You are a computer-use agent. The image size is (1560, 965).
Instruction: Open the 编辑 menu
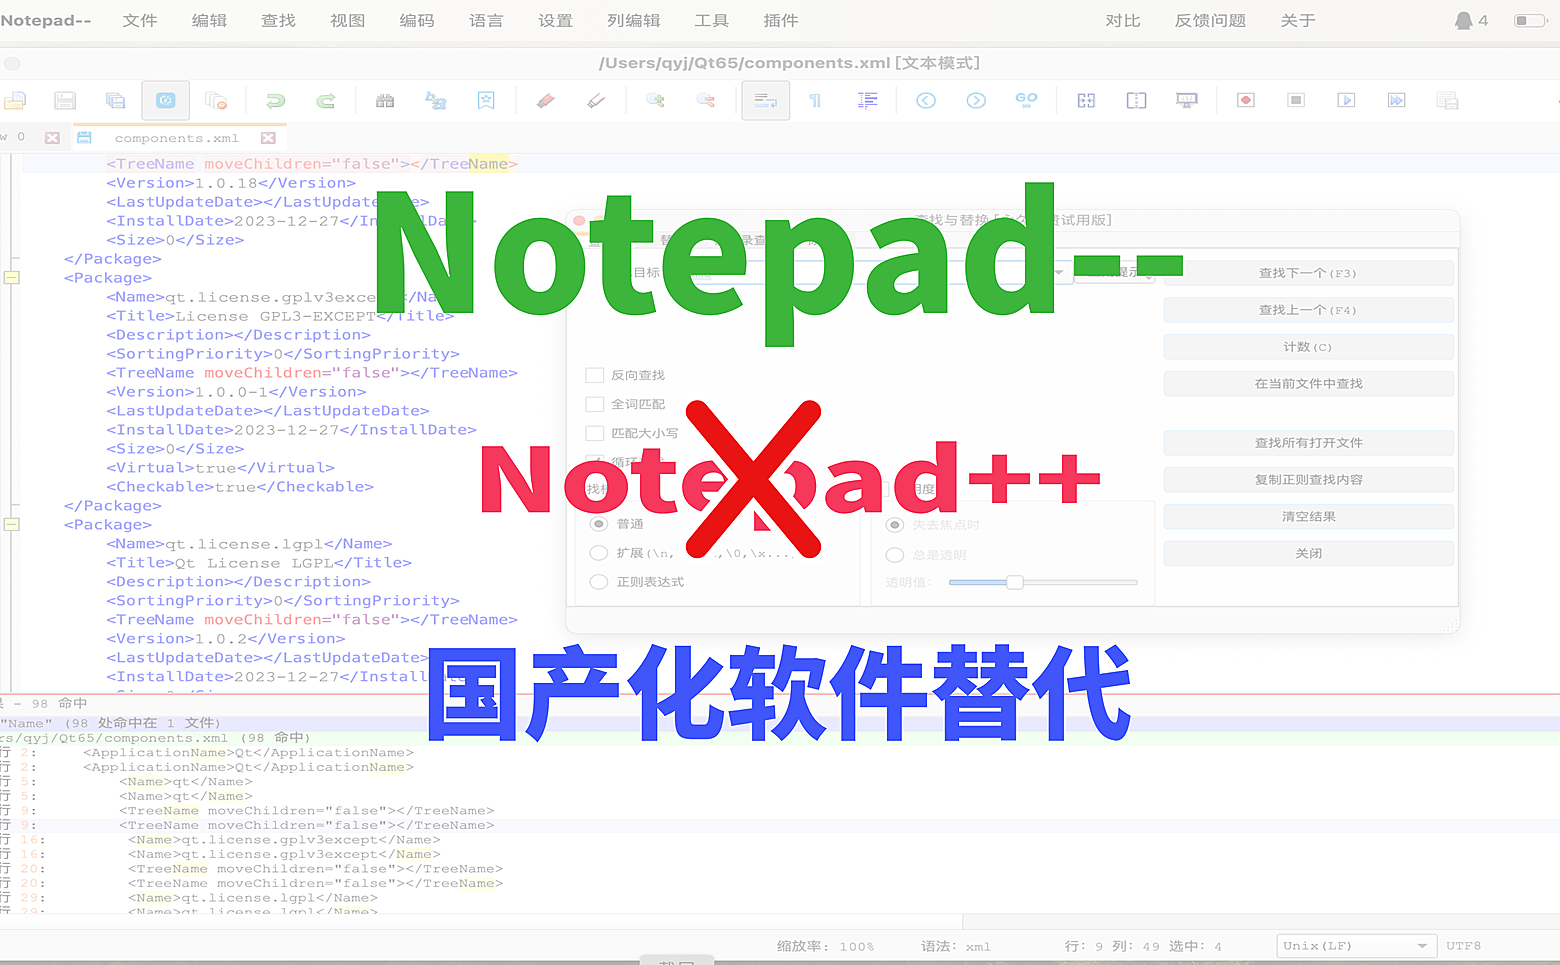click(x=209, y=20)
